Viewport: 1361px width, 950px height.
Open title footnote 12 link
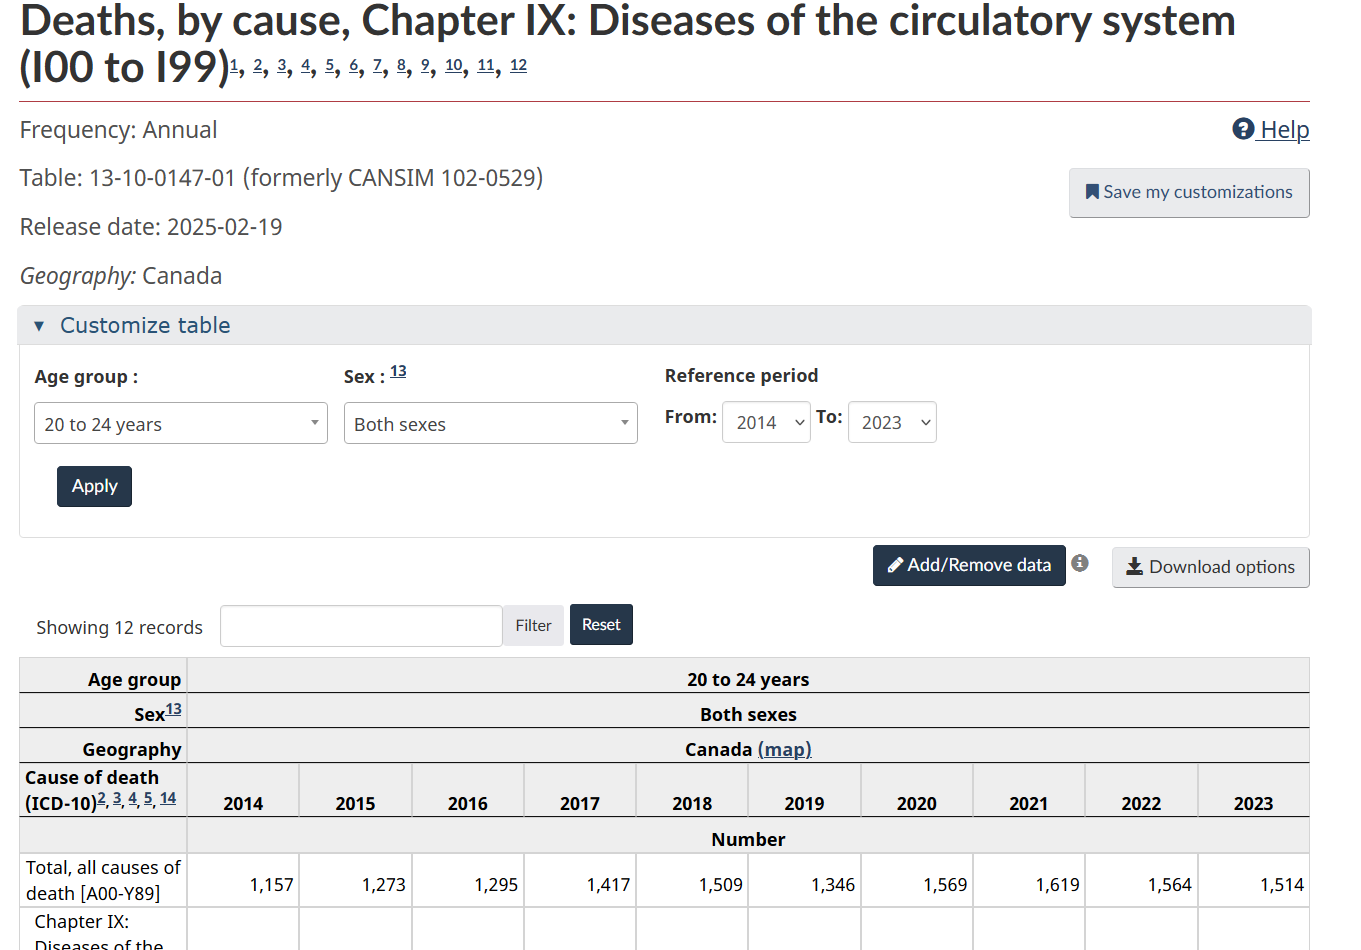coord(518,65)
